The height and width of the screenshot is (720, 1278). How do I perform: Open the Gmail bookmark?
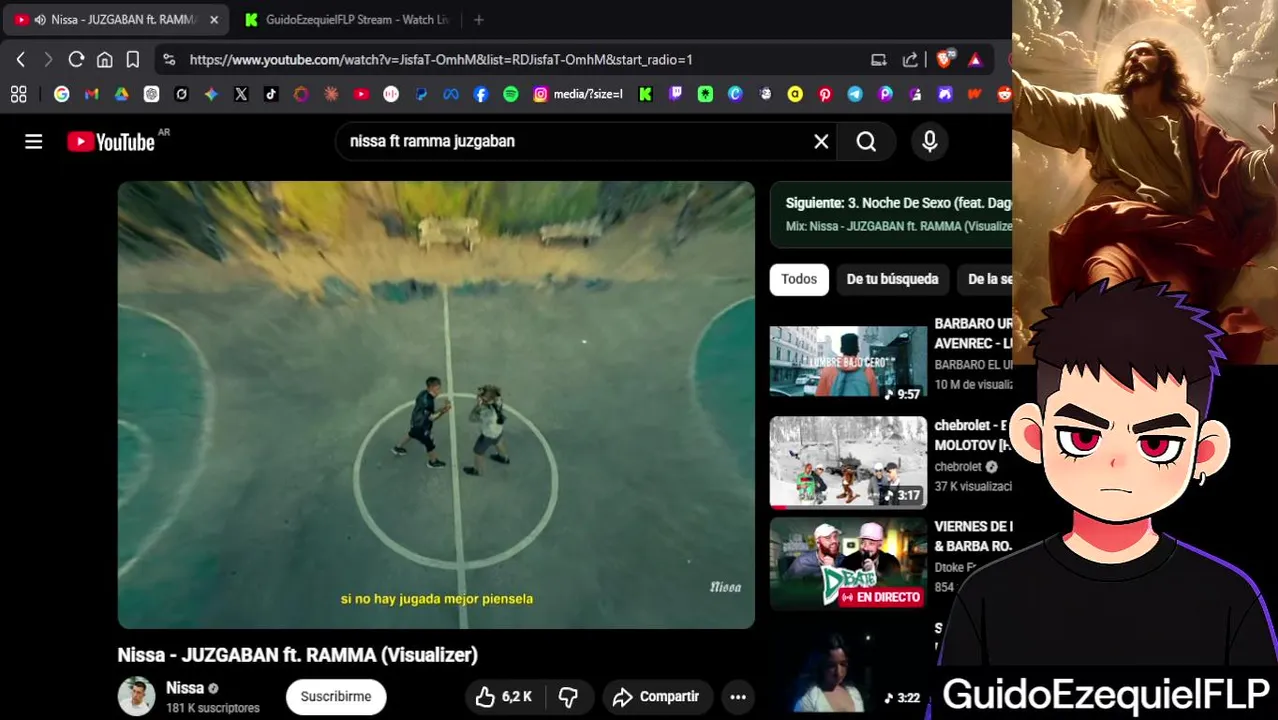click(92, 94)
